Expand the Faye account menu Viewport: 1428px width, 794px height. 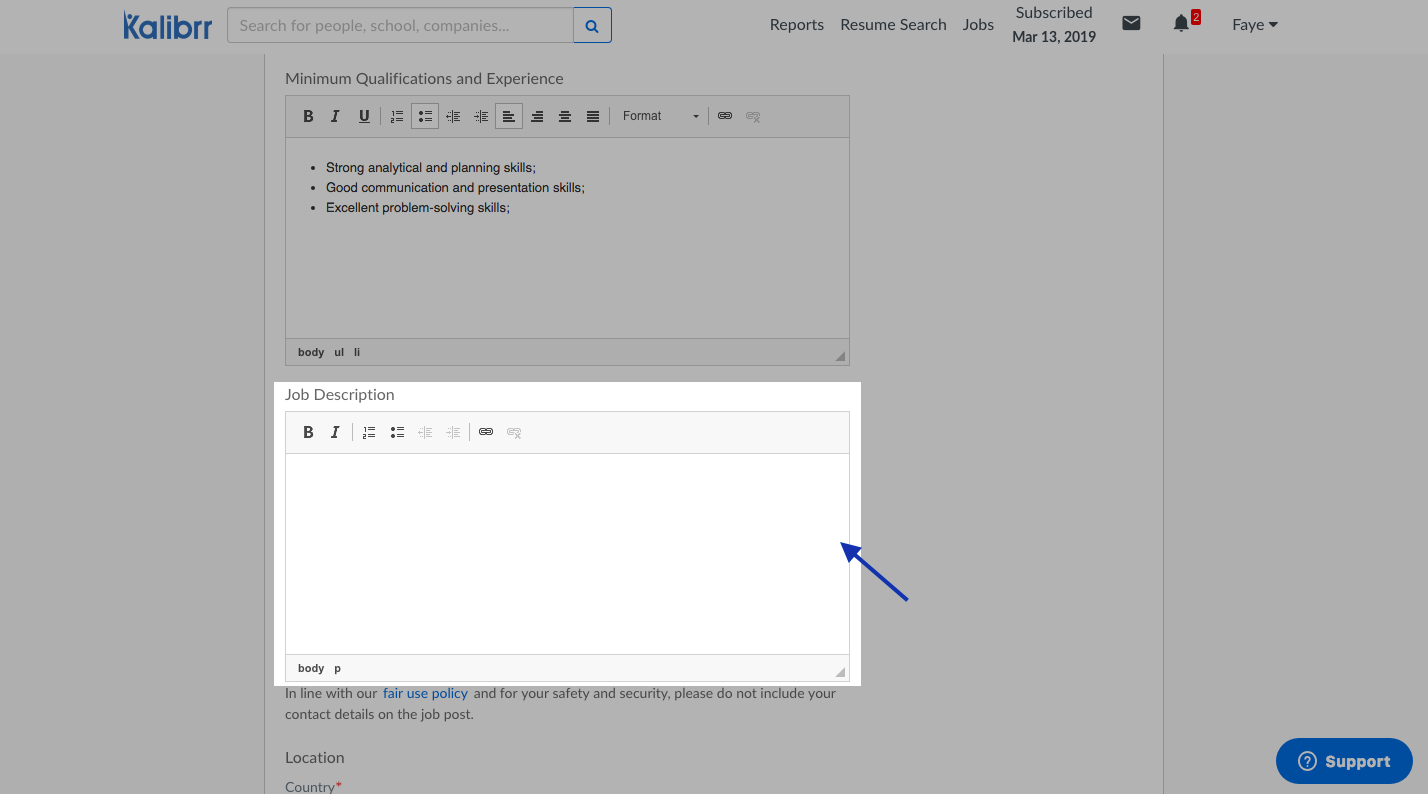click(x=1255, y=25)
